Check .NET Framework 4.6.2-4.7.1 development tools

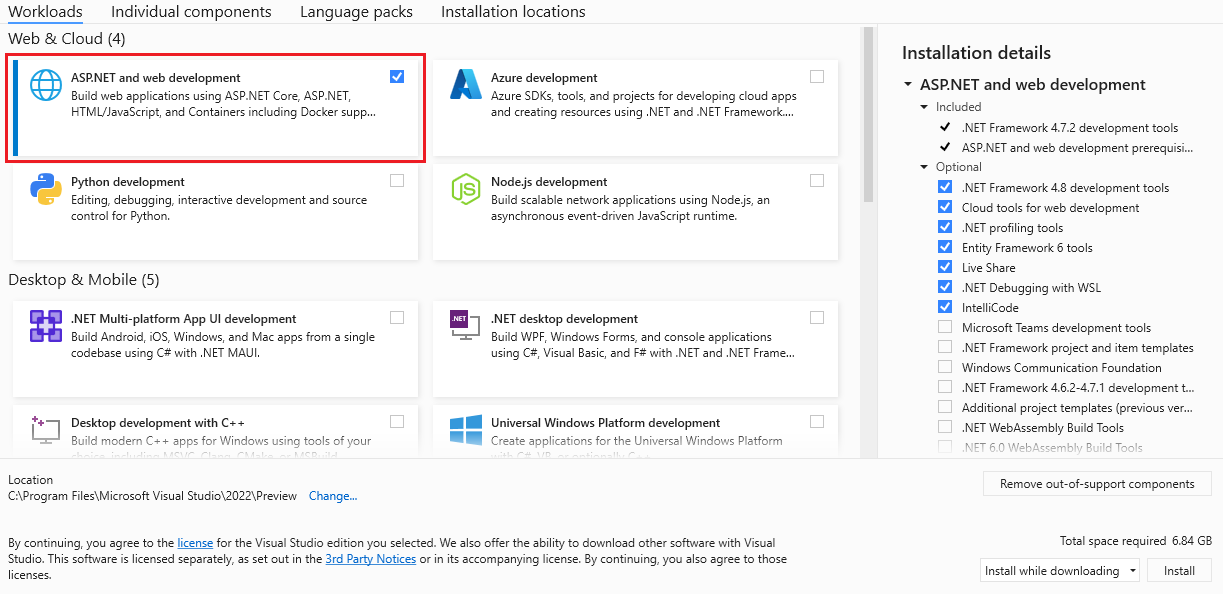tap(945, 387)
